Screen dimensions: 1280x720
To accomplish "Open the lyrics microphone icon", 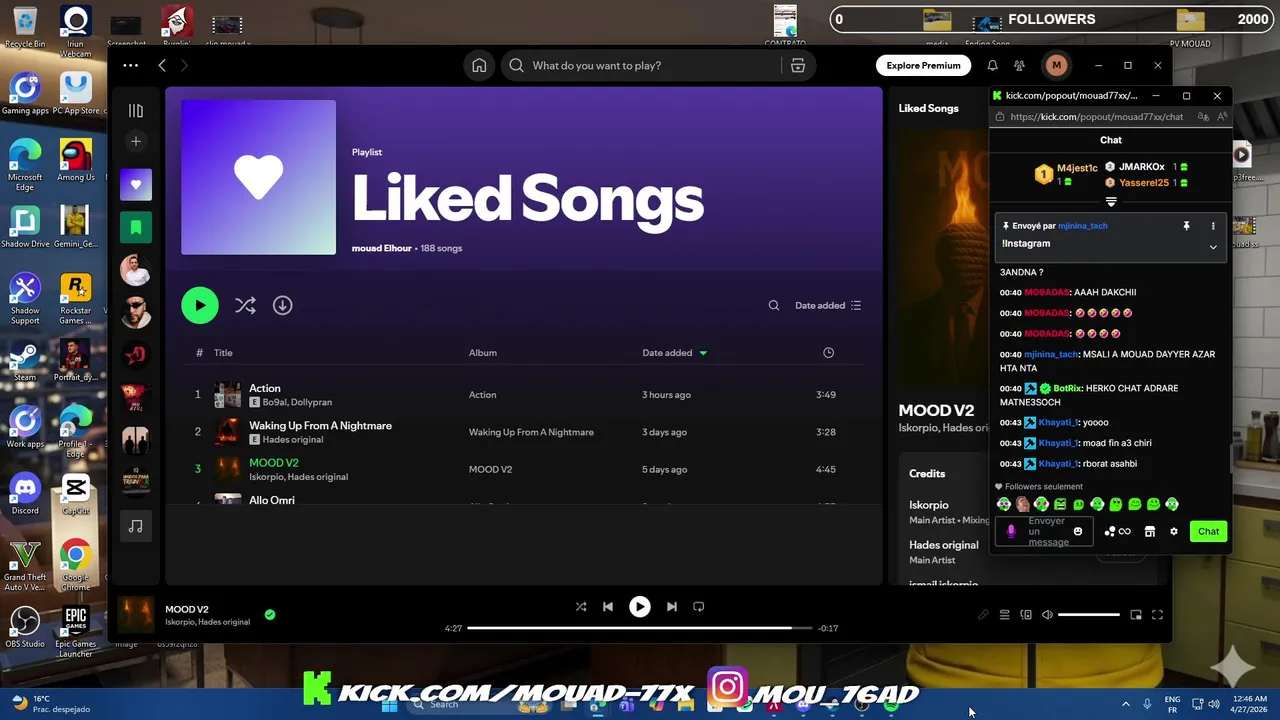I will click(983, 615).
